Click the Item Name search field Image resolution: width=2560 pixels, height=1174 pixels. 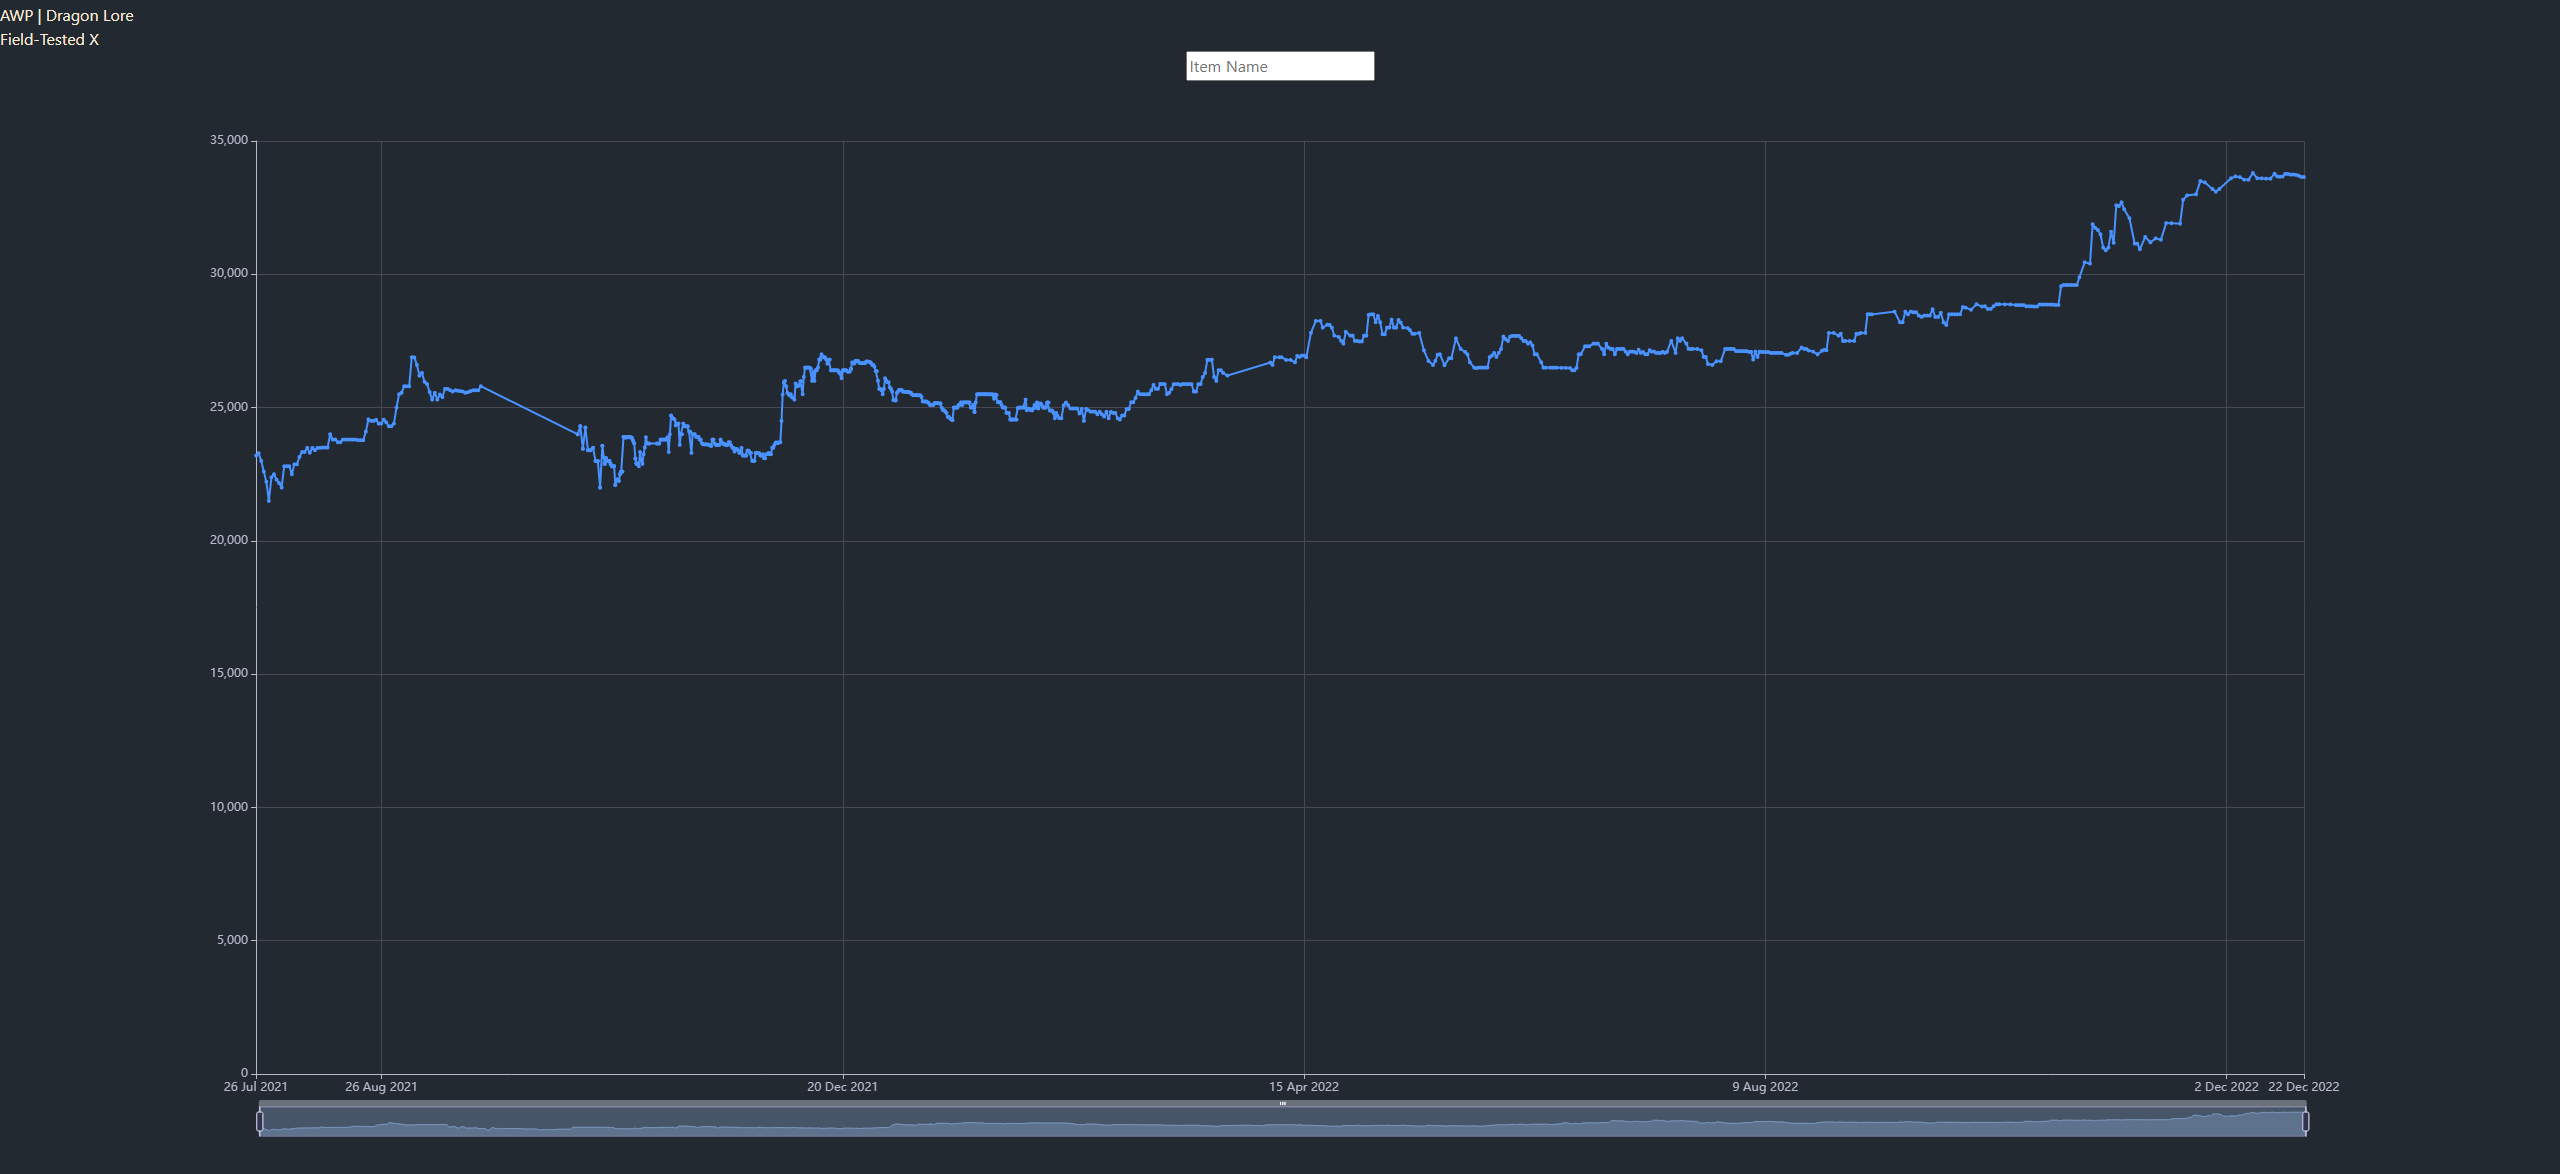1279,66
